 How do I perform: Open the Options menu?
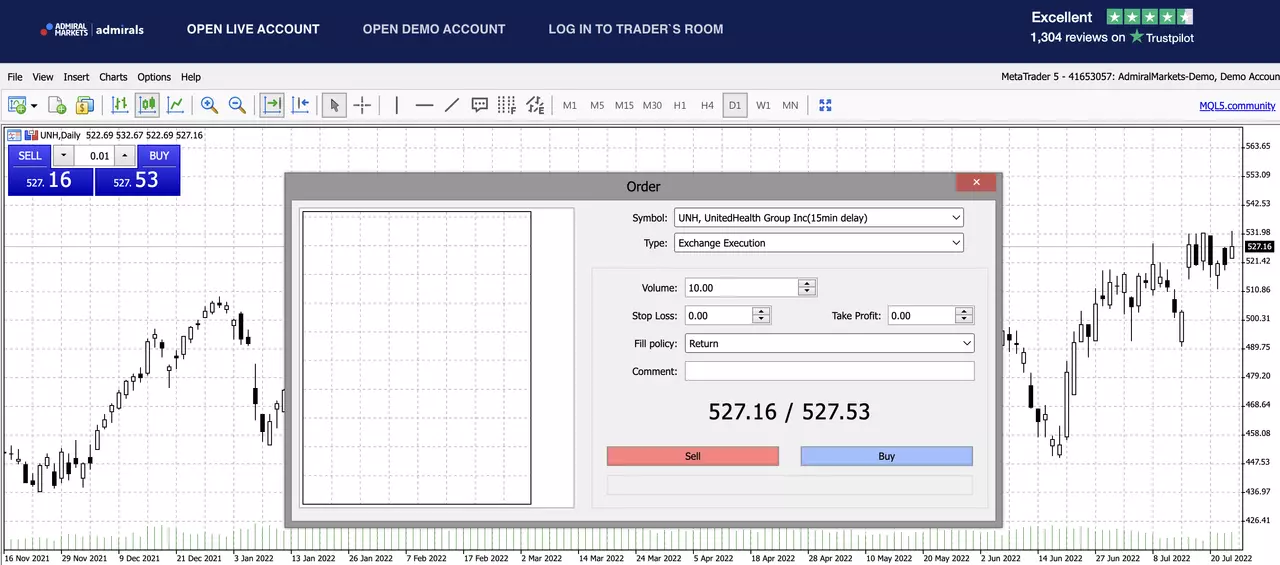154,77
